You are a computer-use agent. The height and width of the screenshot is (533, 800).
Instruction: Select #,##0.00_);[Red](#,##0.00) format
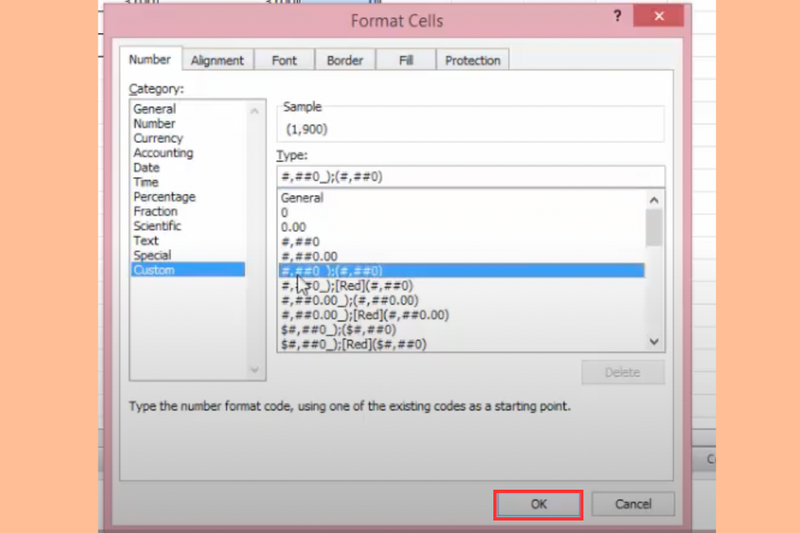[462, 315]
